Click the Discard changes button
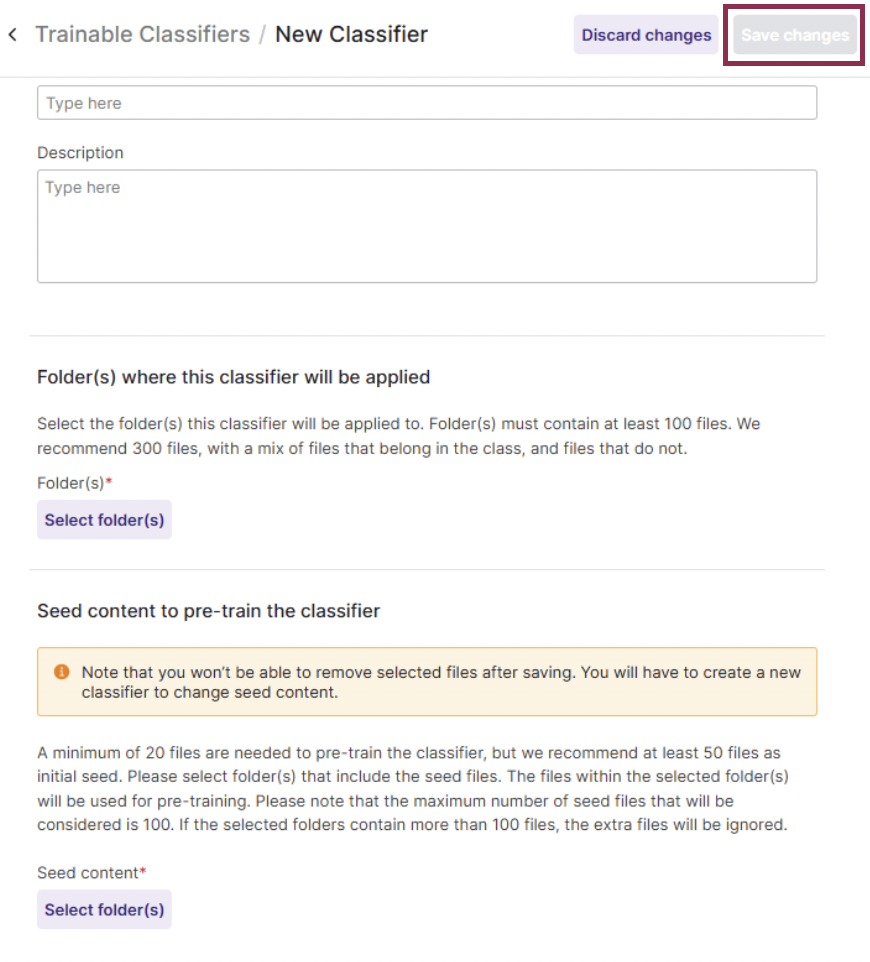Screen dimensions: 870x962 pyautogui.click(x=646, y=34)
